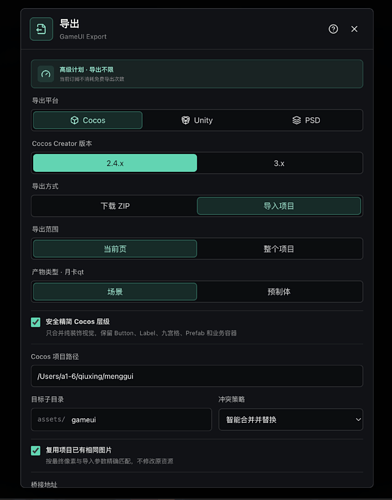Viewport: 392px width, 500px height.
Task: Select 场景 as output type
Action: coord(115,292)
